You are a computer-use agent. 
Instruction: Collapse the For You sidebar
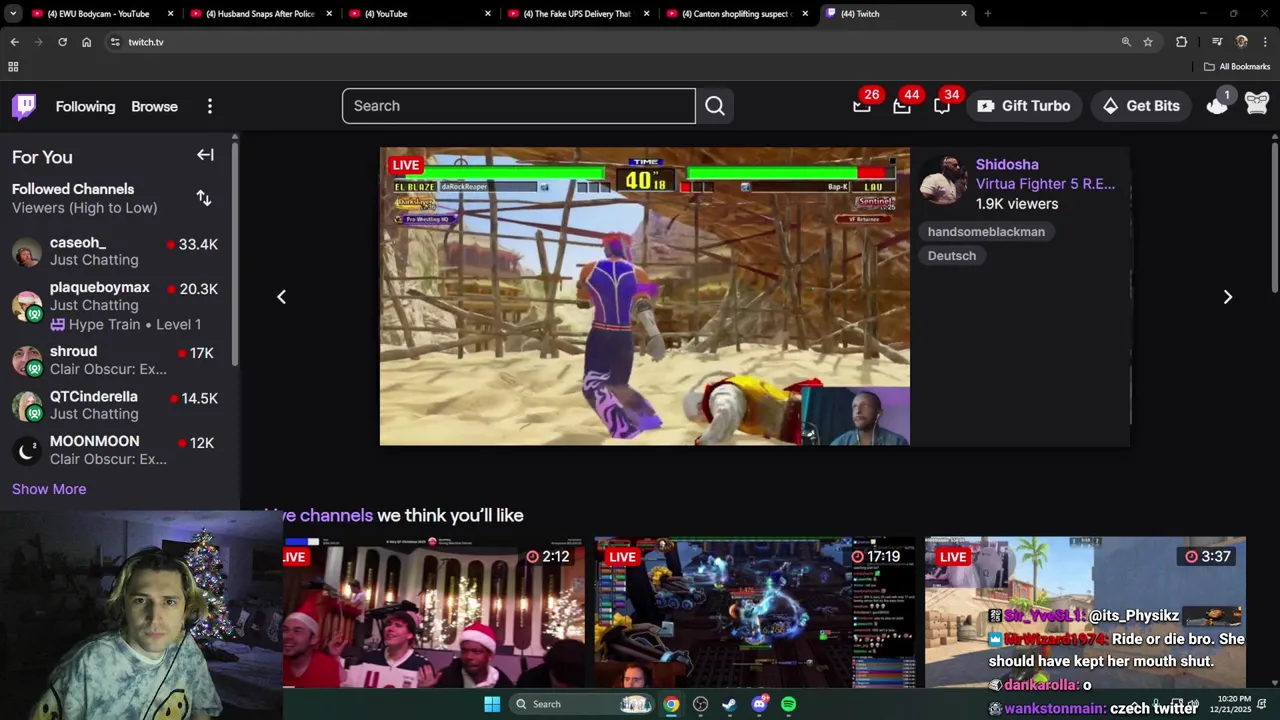click(x=205, y=155)
